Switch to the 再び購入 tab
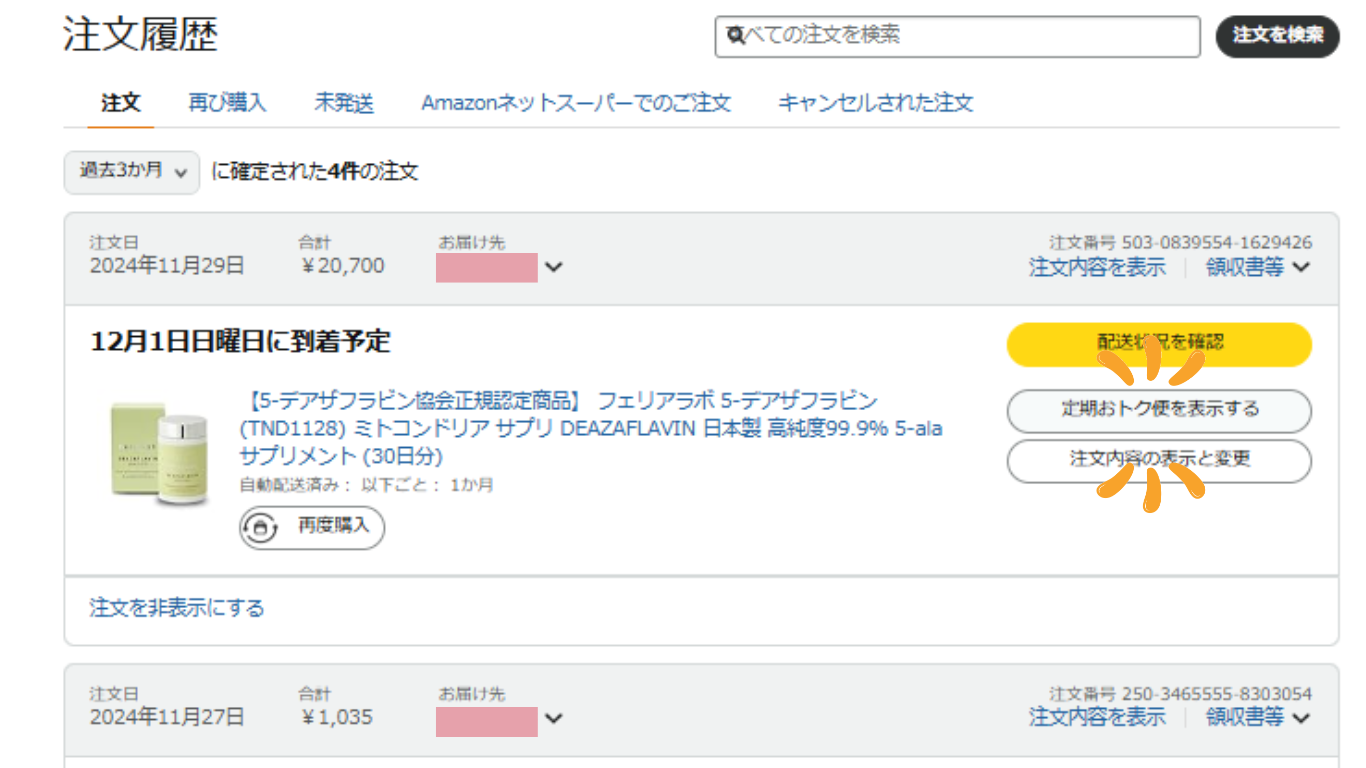The image size is (1366, 768). pyautogui.click(x=227, y=103)
